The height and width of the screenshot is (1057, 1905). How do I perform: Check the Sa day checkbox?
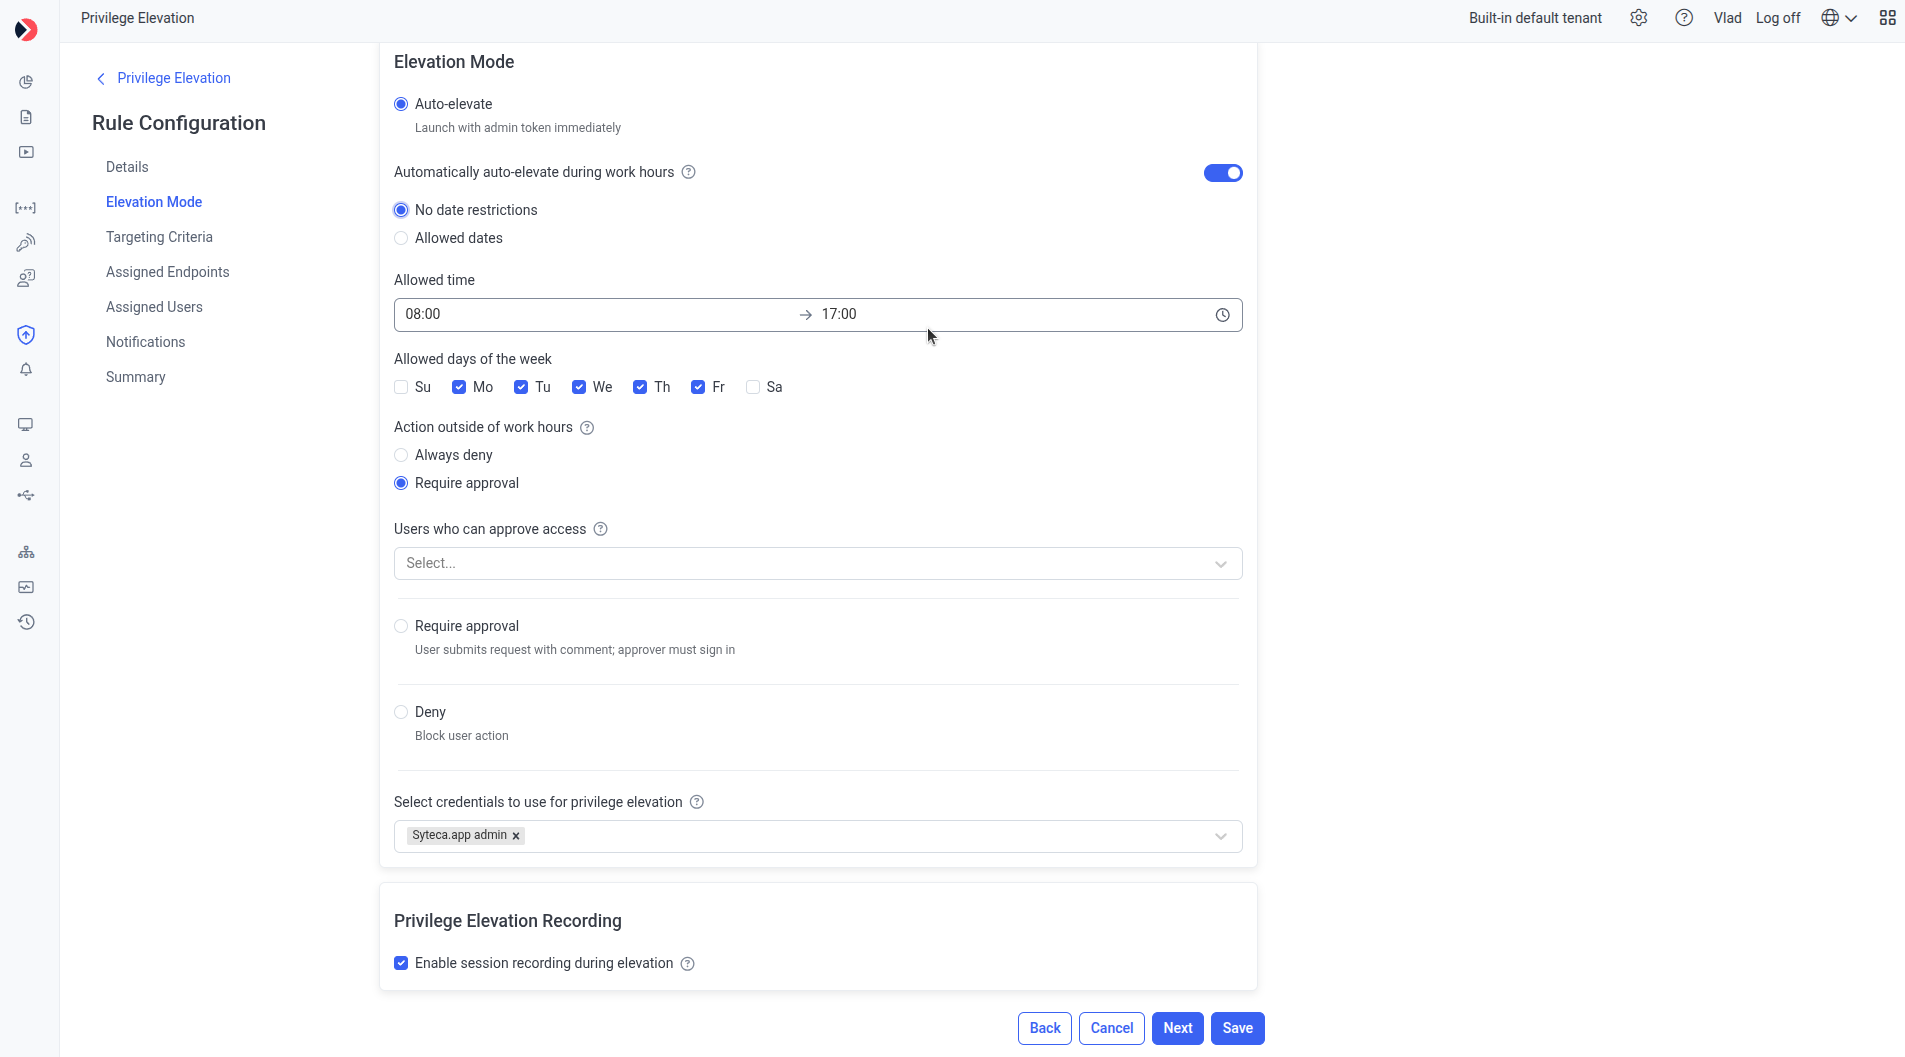tap(753, 387)
